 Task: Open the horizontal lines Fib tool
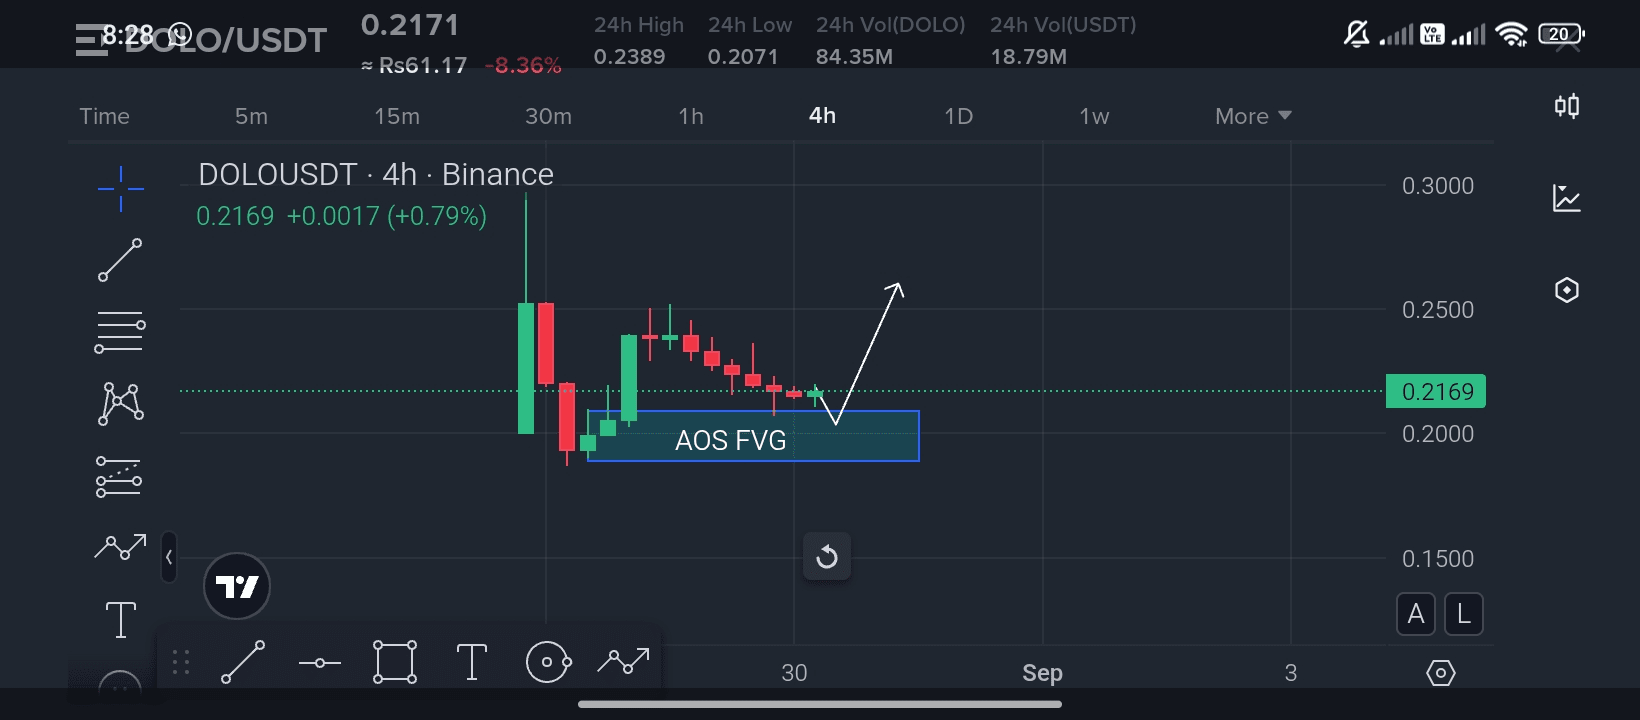(120, 332)
